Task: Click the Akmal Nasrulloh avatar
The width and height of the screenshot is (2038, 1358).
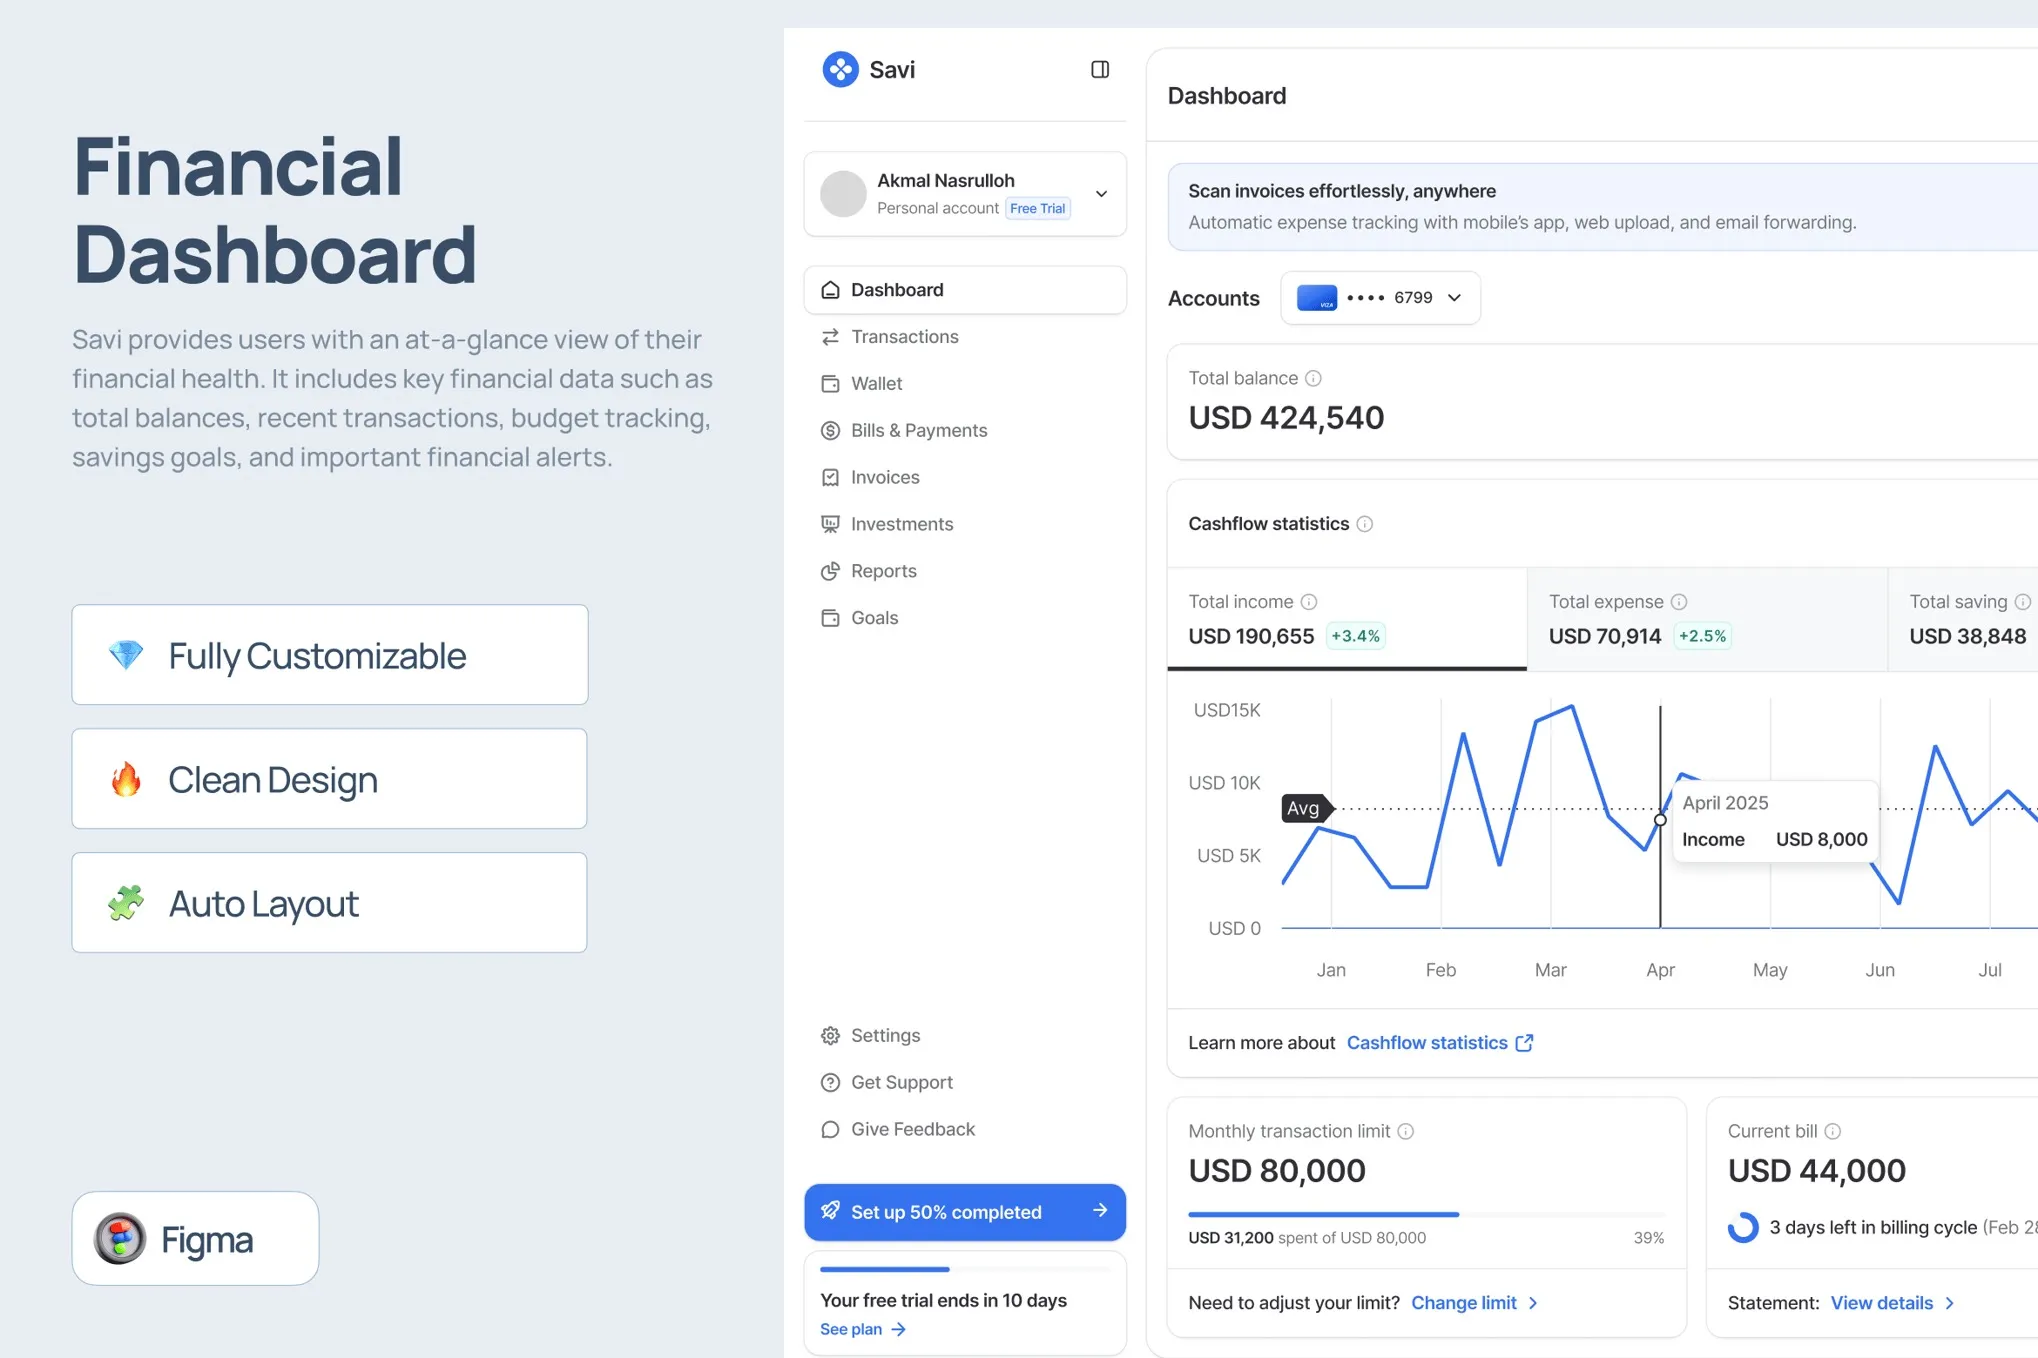Action: (843, 194)
